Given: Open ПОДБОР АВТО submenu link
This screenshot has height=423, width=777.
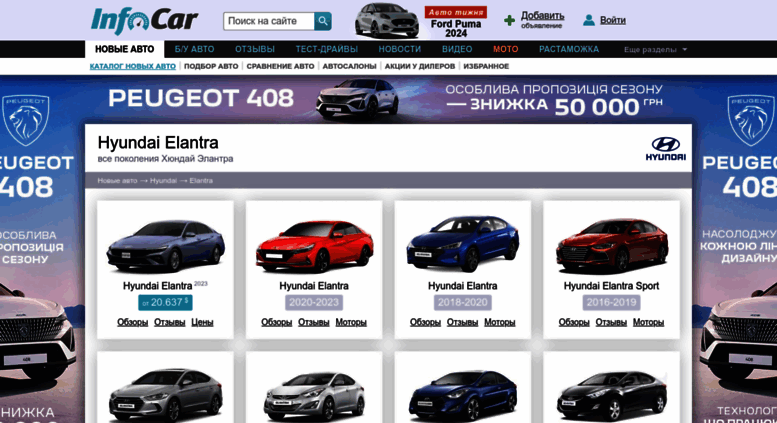Looking at the screenshot, I should (x=211, y=66).
